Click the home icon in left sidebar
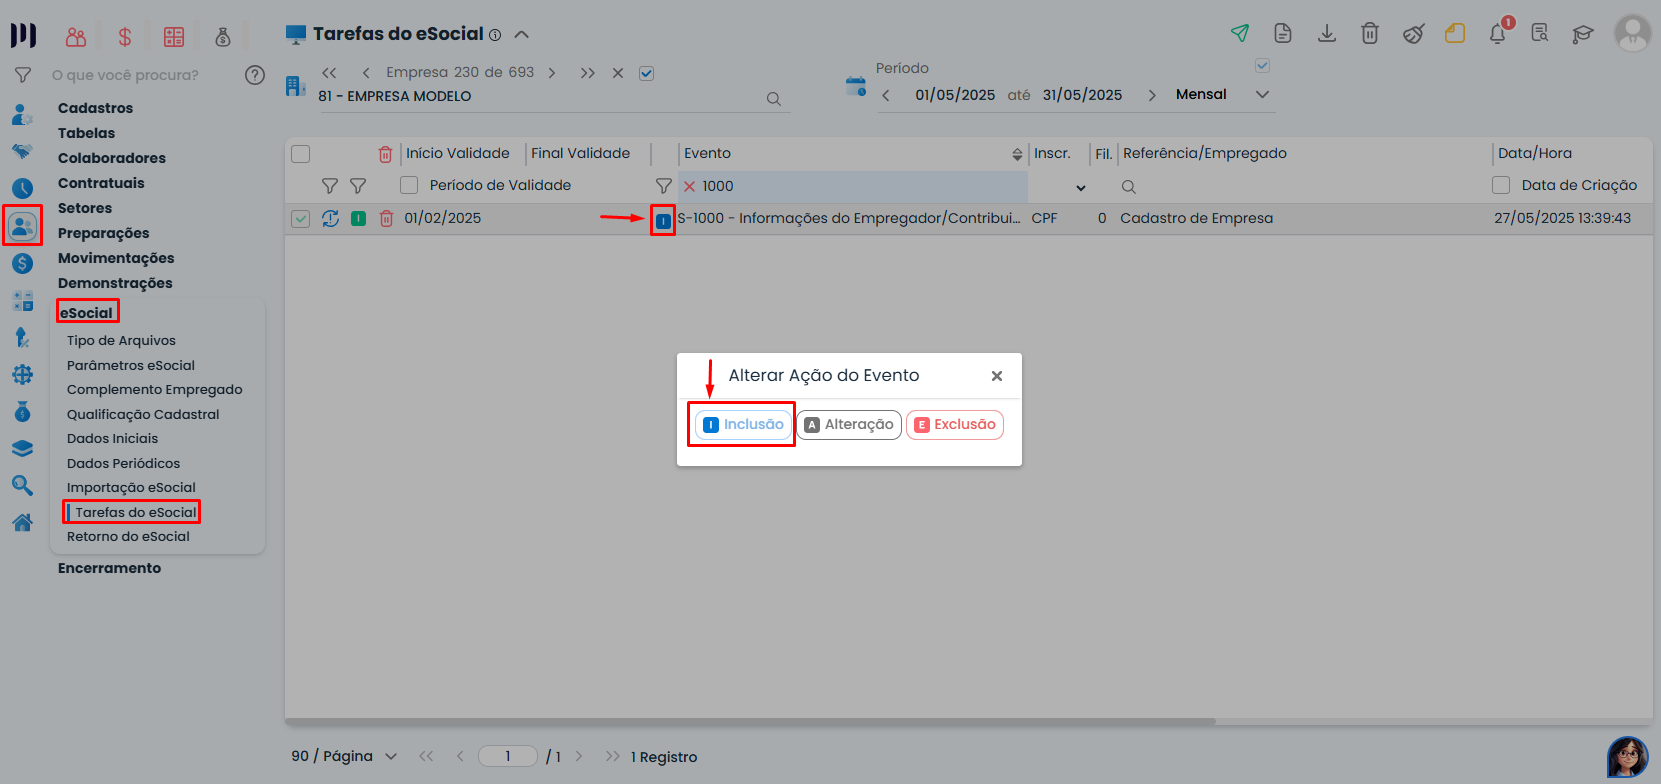 [x=22, y=523]
